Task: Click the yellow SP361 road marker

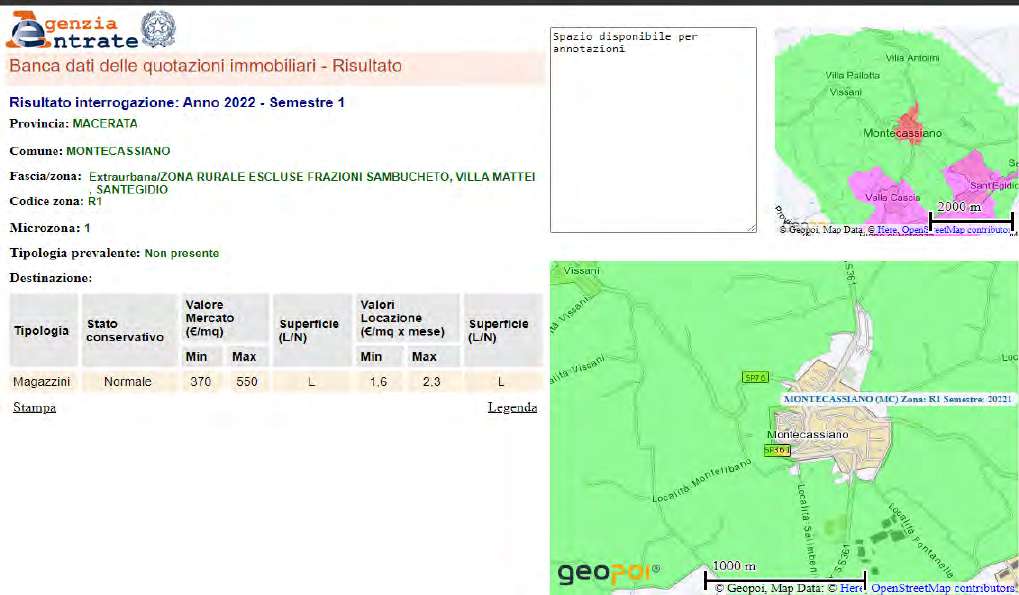Action: coord(776,451)
